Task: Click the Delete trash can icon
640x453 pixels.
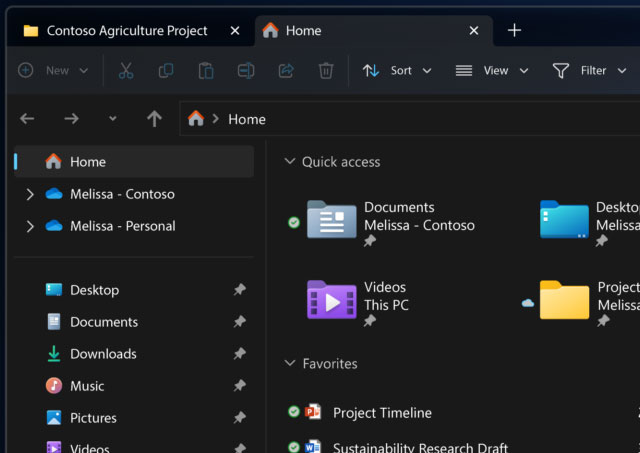Action: pyautogui.click(x=326, y=71)
